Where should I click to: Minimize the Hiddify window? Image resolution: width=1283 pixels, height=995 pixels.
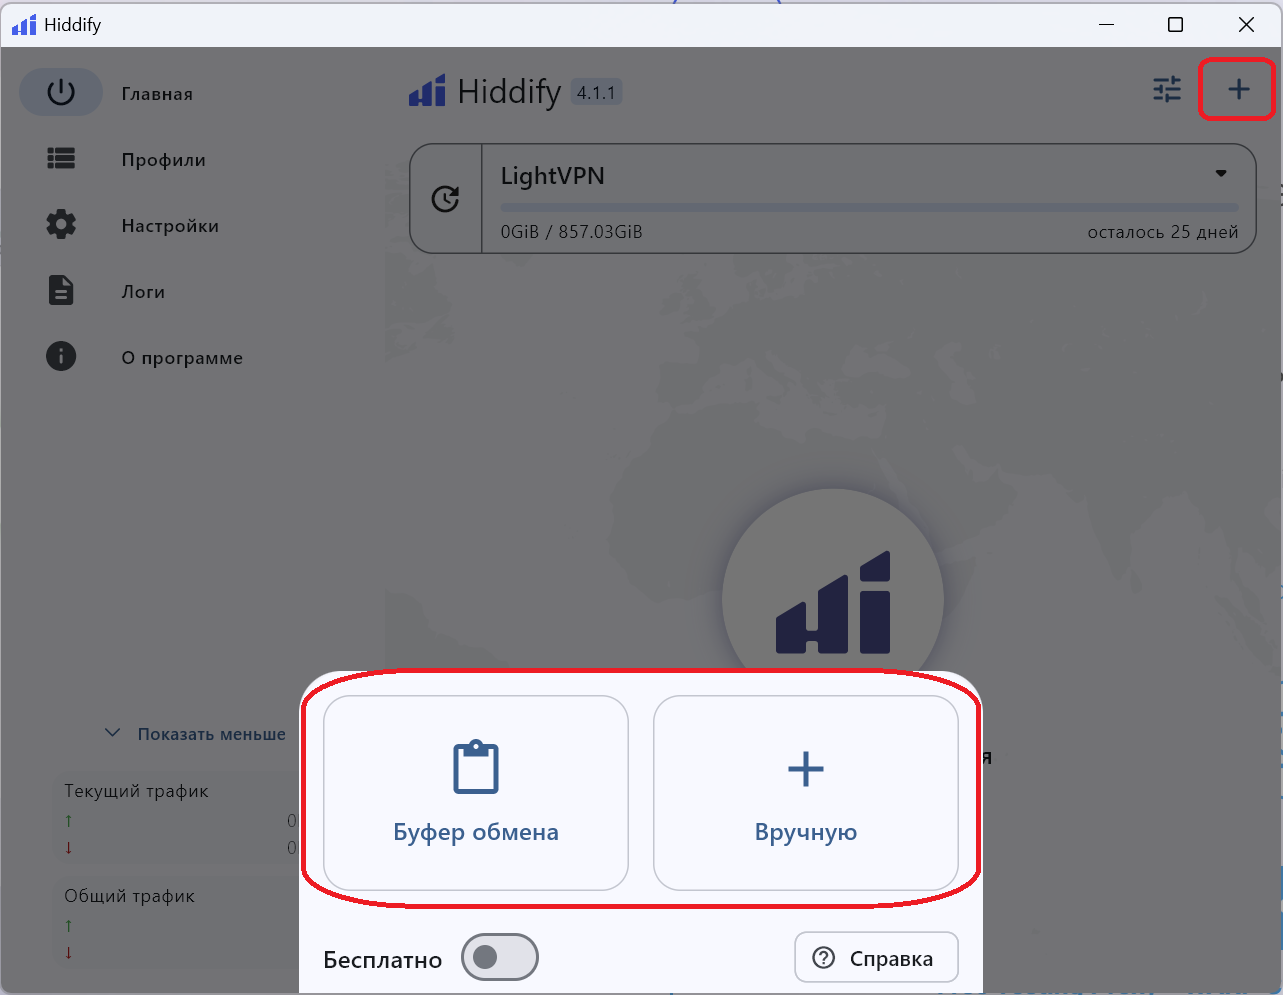[x=1106, y=24]
